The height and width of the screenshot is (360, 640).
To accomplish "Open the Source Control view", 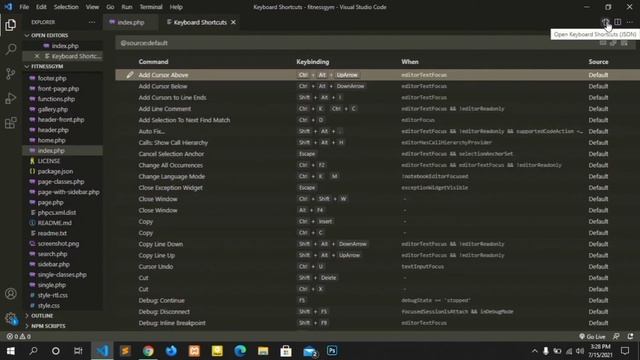I will point(11,74).
